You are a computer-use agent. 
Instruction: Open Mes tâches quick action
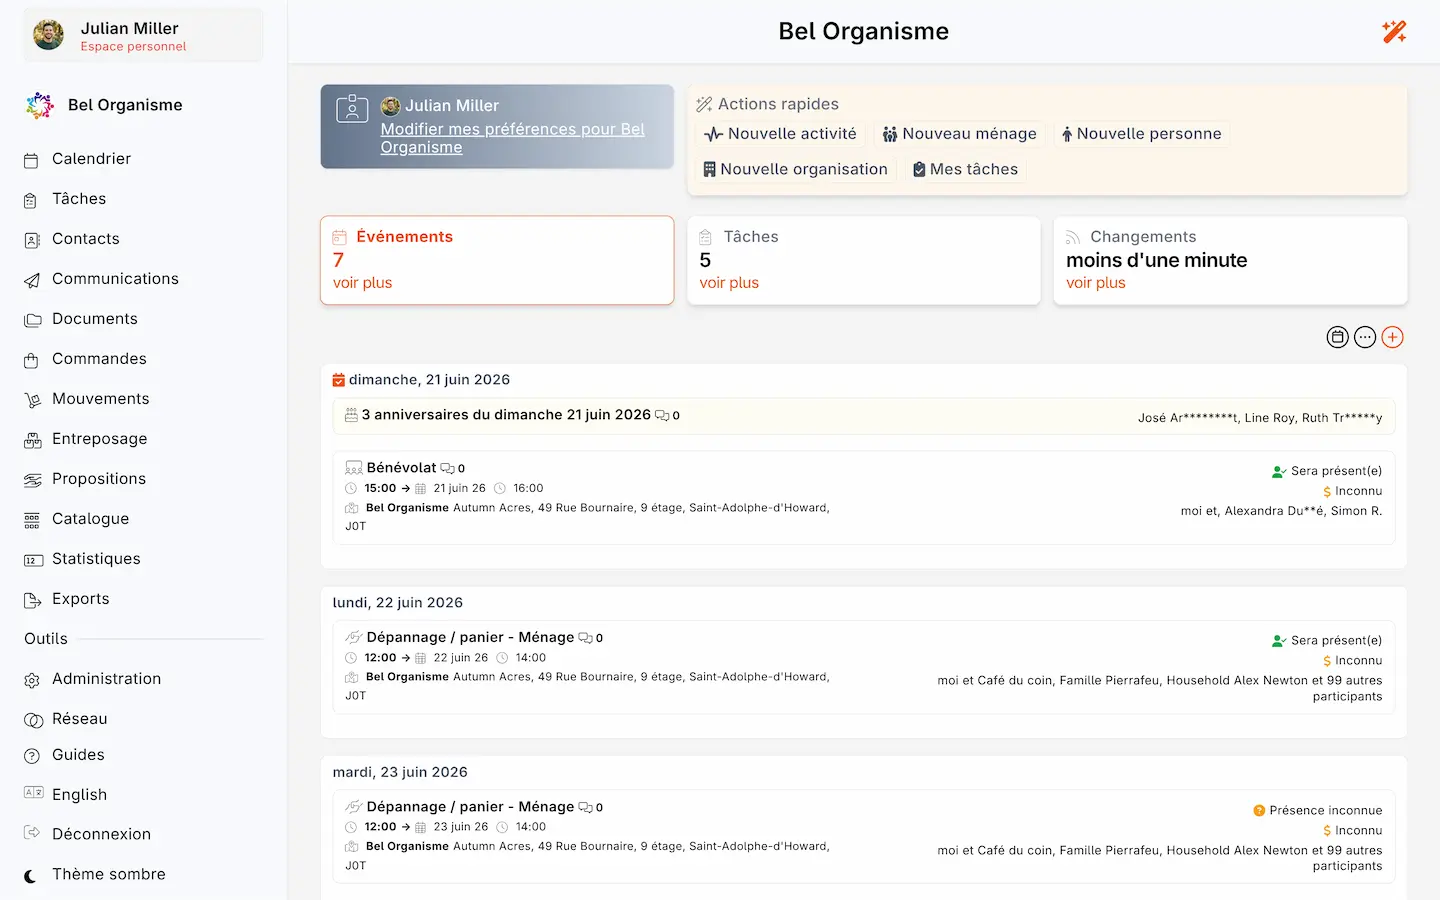coord(965,170)
